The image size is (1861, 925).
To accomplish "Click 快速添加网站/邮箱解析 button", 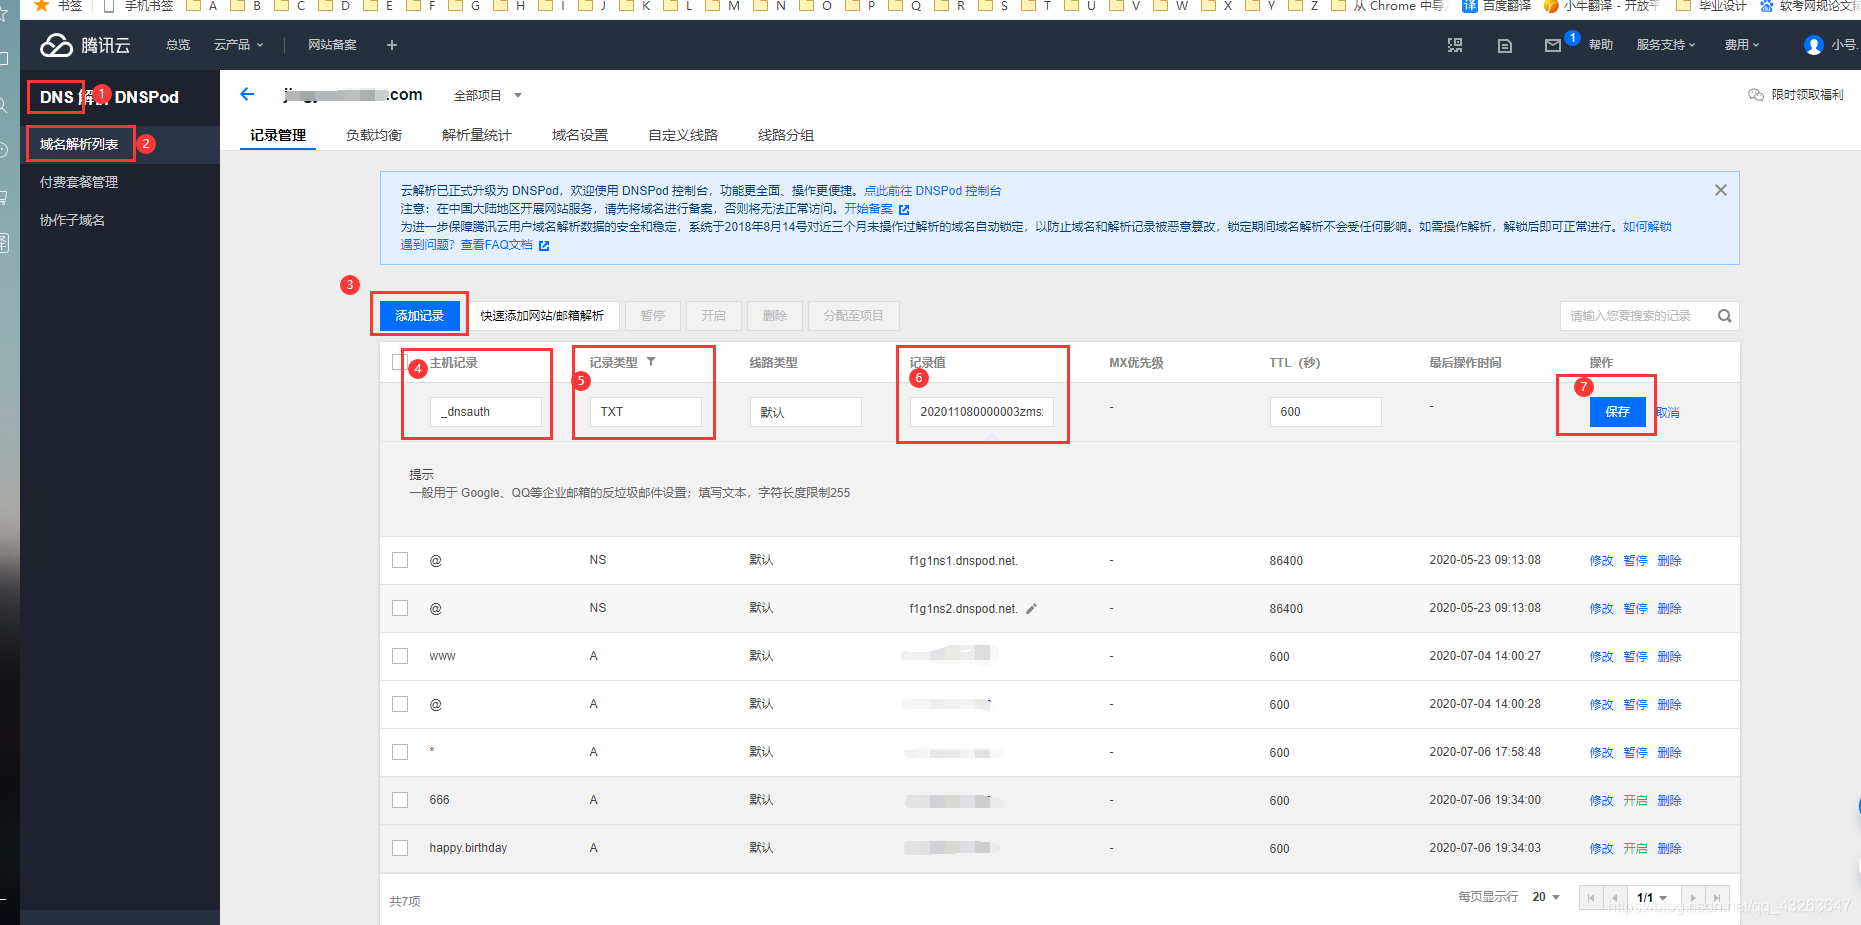I will 542,316.
